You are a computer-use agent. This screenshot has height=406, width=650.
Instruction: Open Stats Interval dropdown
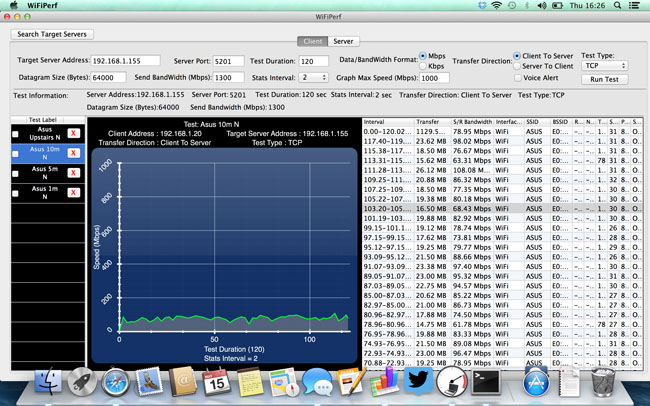click(313, 78)
